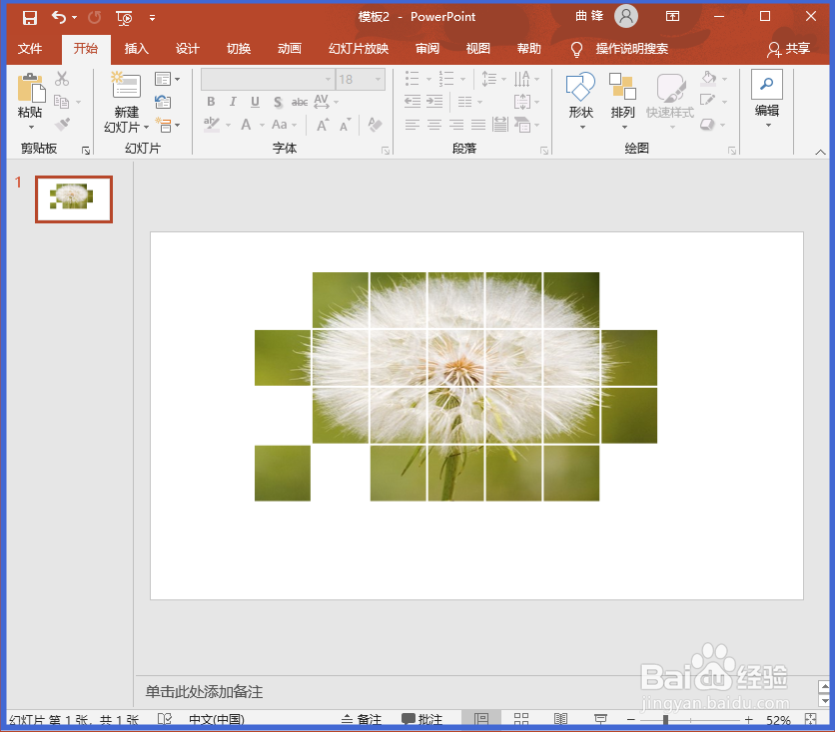The image size is (835, 732).
Task: Open the 审阅 tab
Action: click(427, 49)
